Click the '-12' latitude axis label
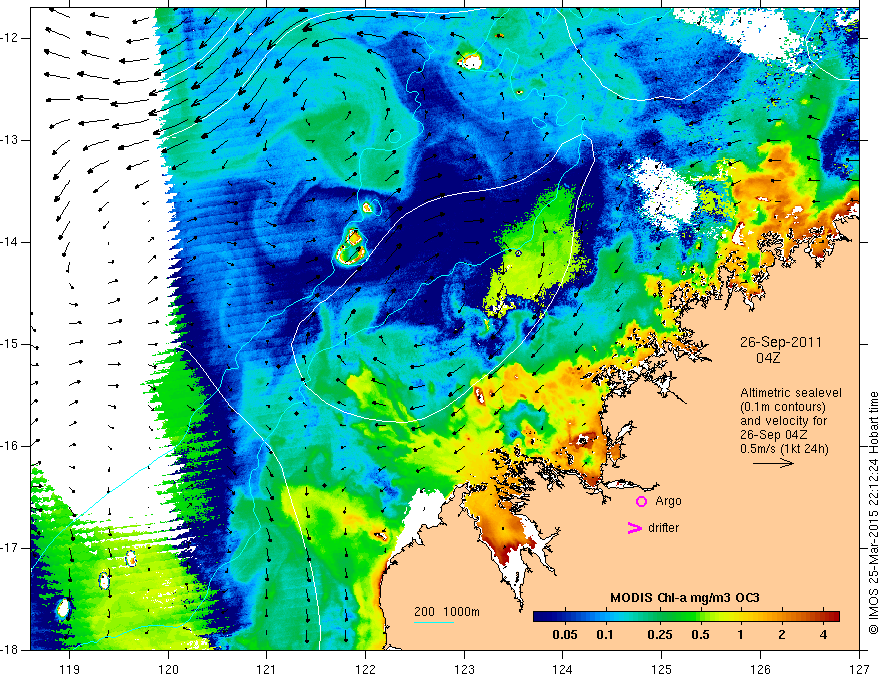880x680 pixels. pos(11,38)
